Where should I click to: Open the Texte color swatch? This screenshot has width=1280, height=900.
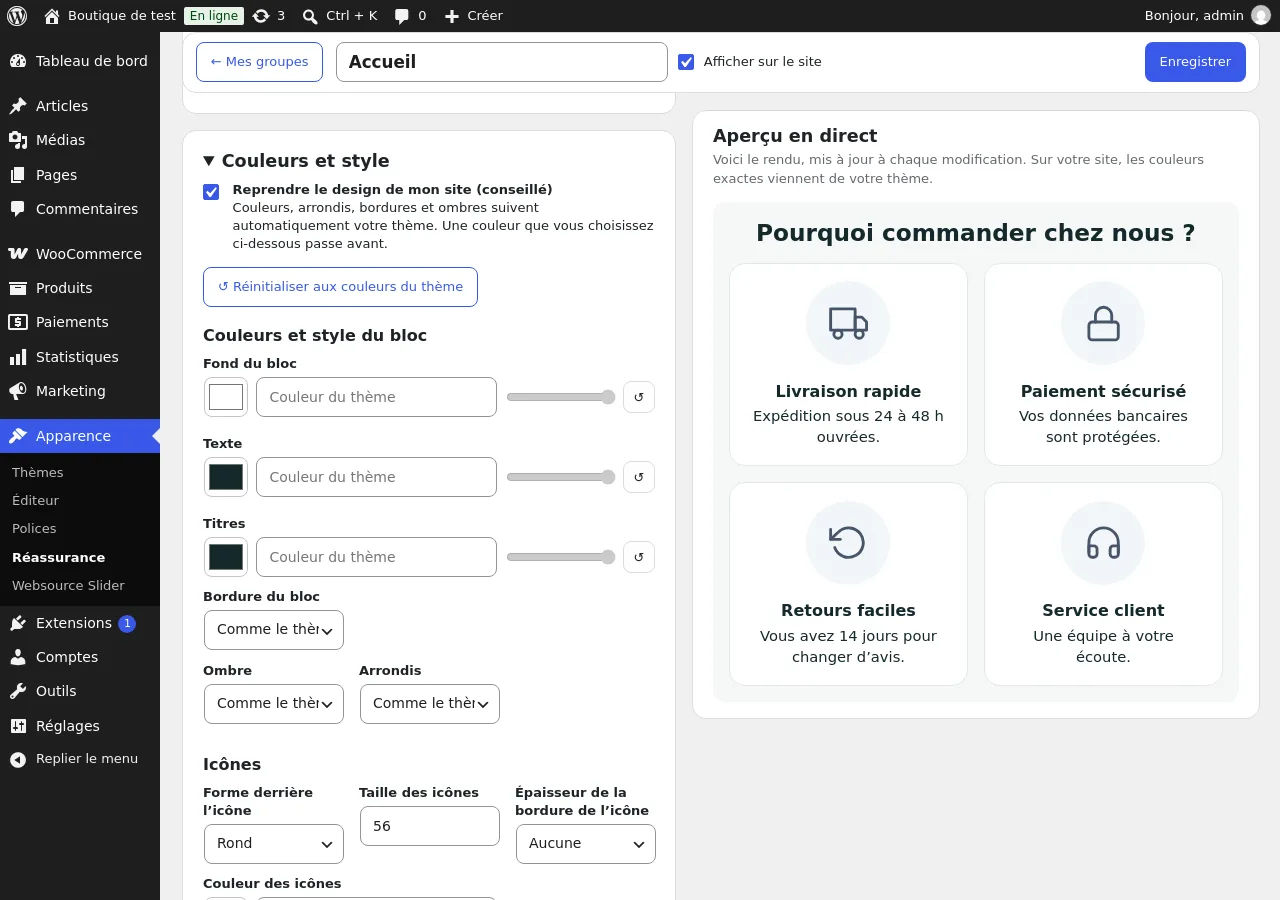226,477
